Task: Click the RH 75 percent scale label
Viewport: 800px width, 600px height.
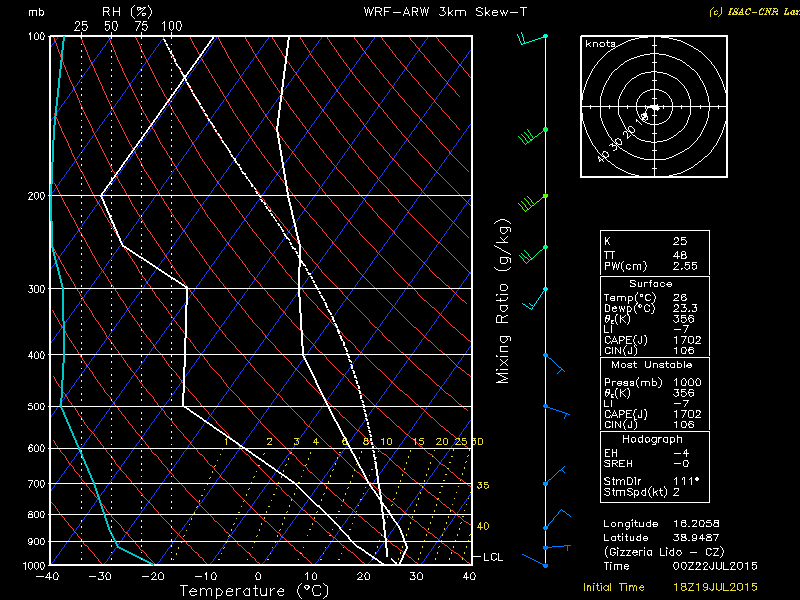Action: coord(141,26)
